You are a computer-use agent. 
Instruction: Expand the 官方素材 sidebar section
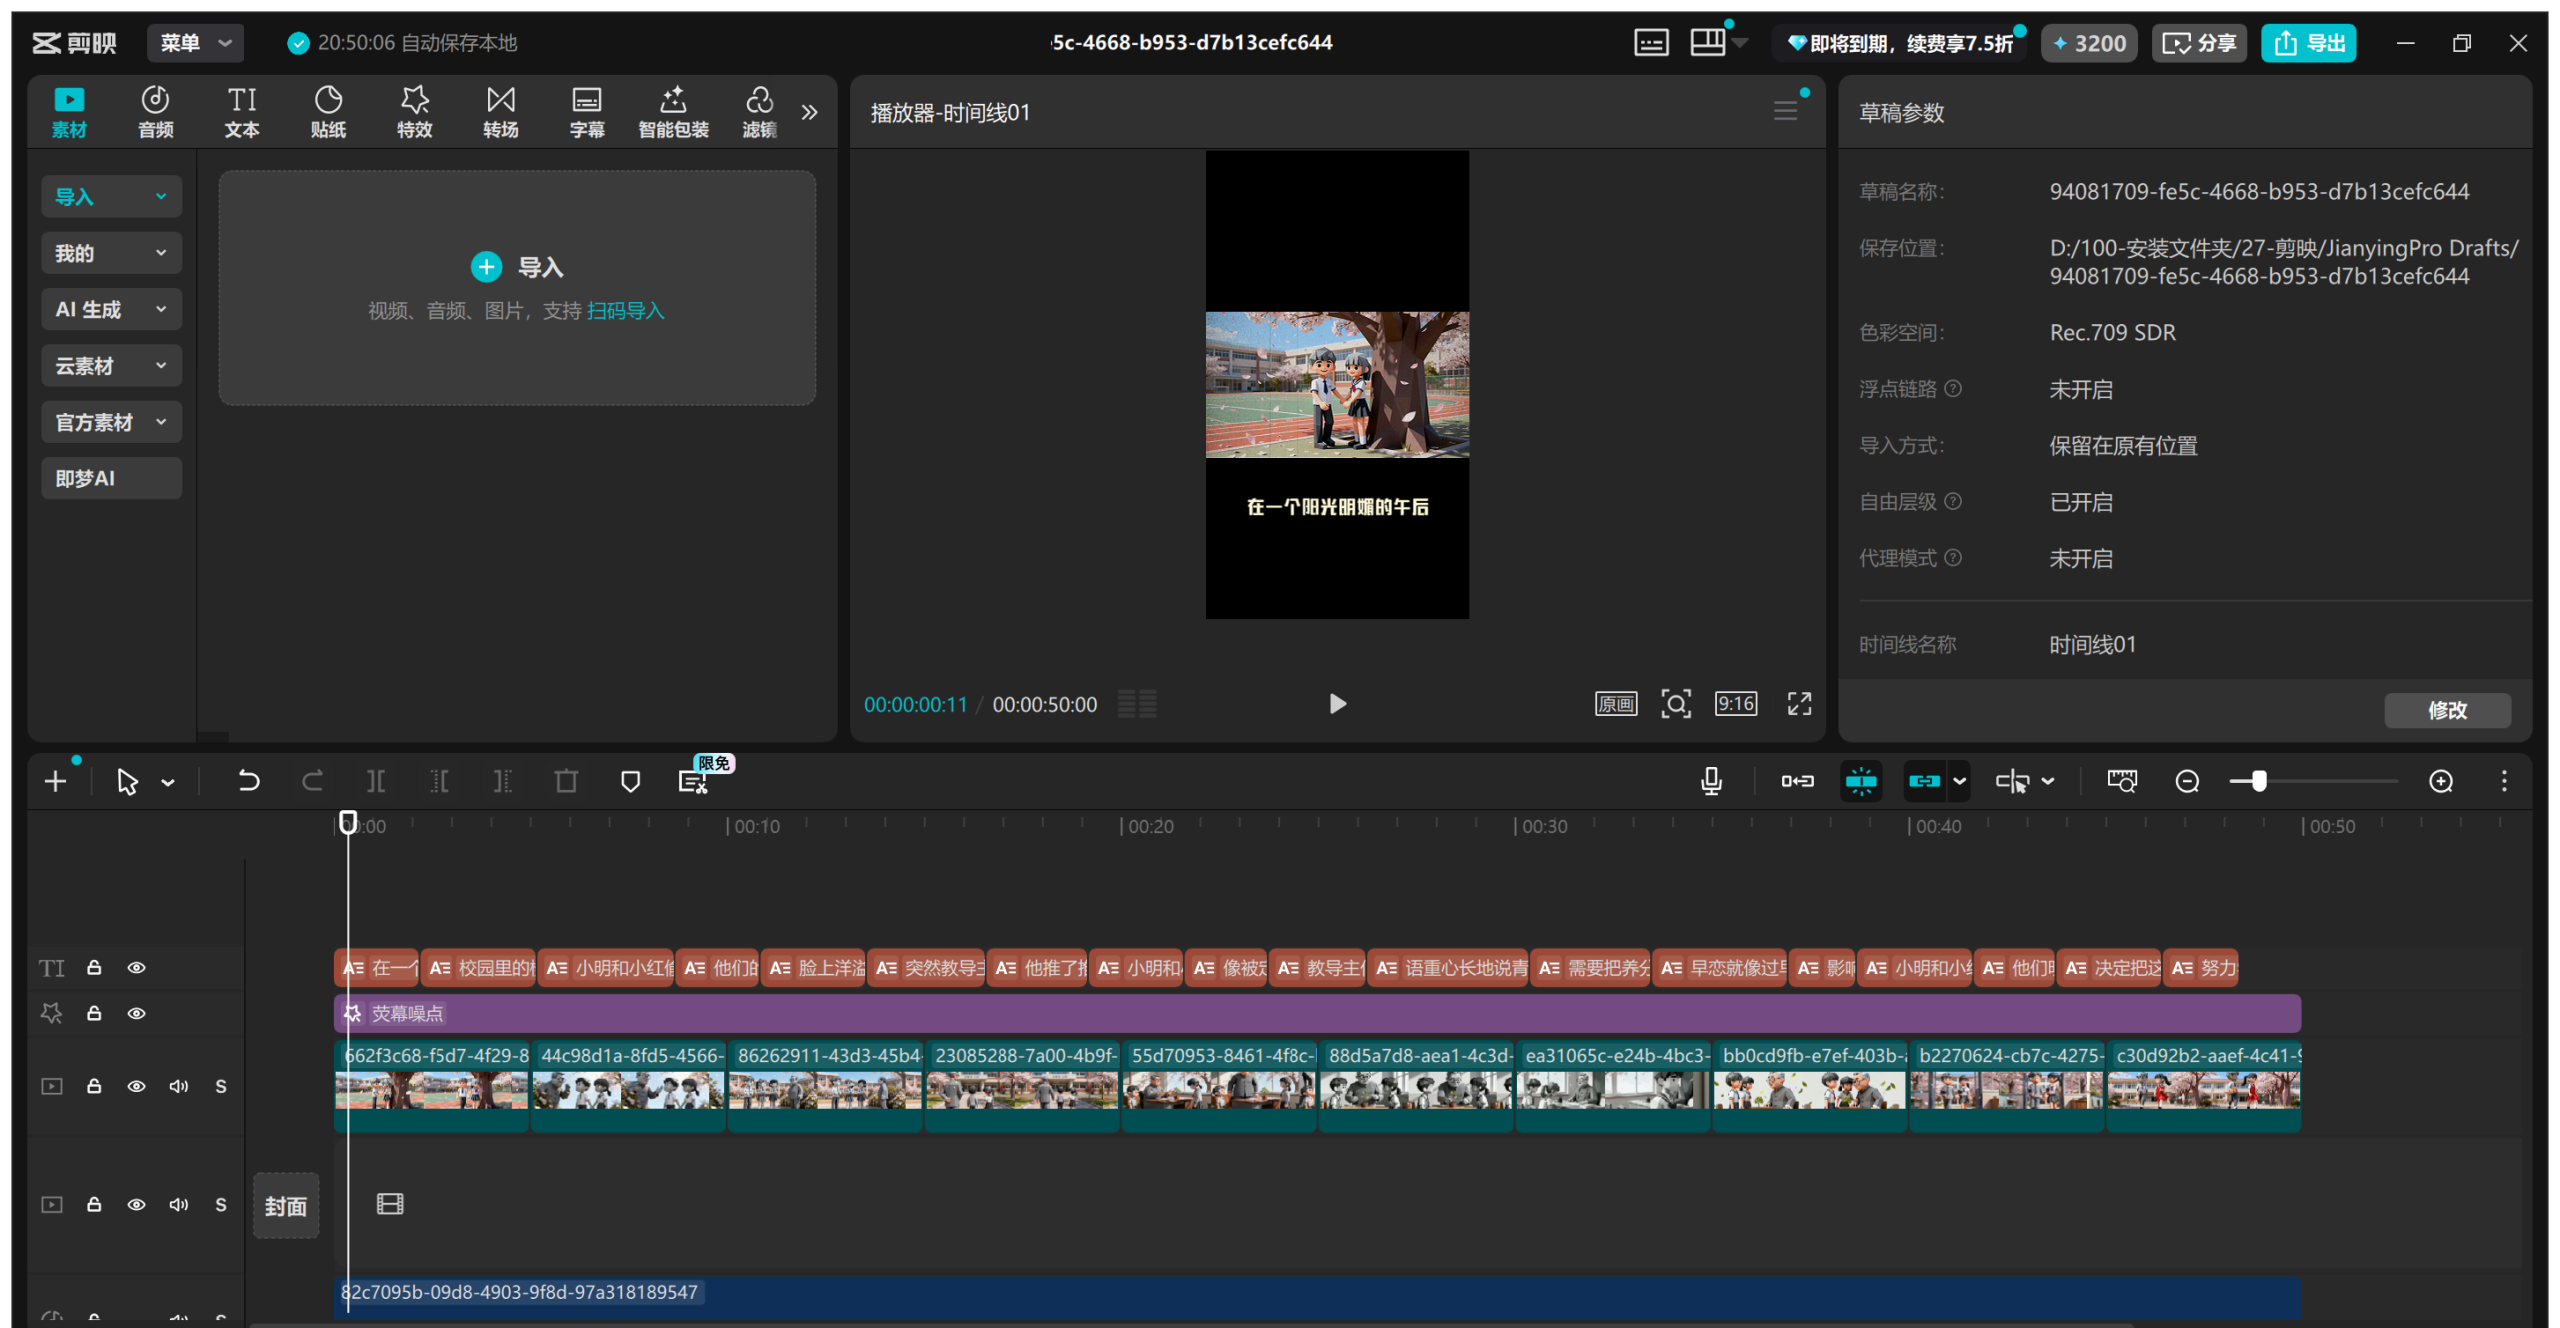click(x=111, y=422)
